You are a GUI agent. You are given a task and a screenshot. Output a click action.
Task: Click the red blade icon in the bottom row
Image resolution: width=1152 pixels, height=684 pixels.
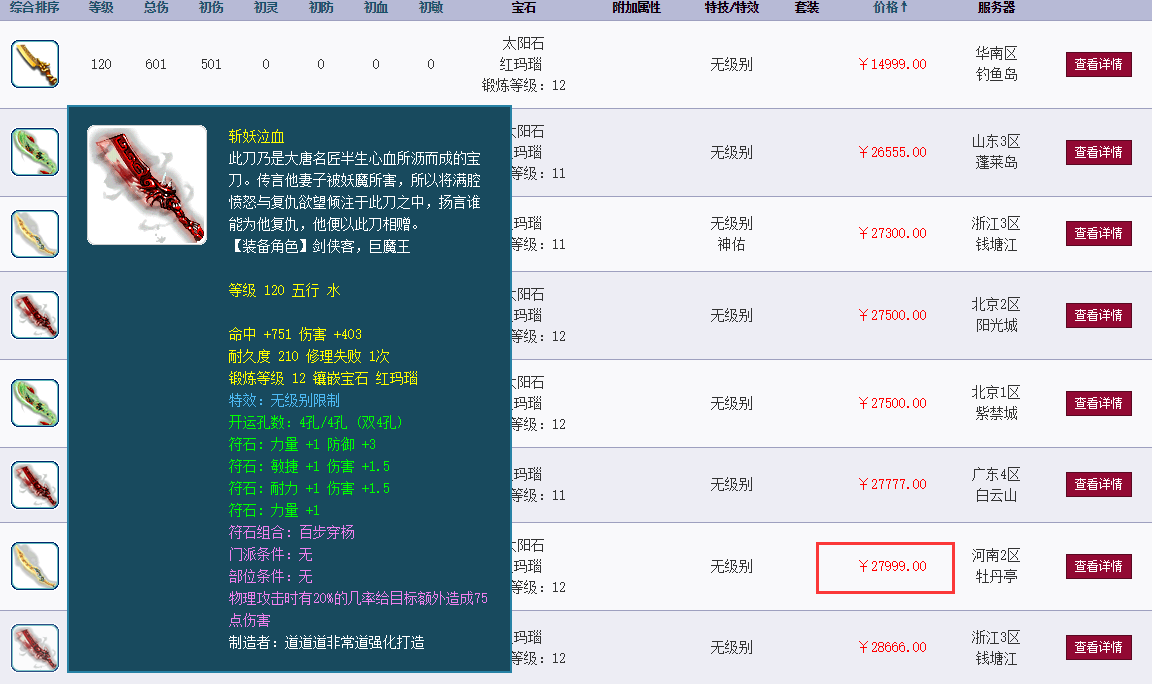pos(34,646)
